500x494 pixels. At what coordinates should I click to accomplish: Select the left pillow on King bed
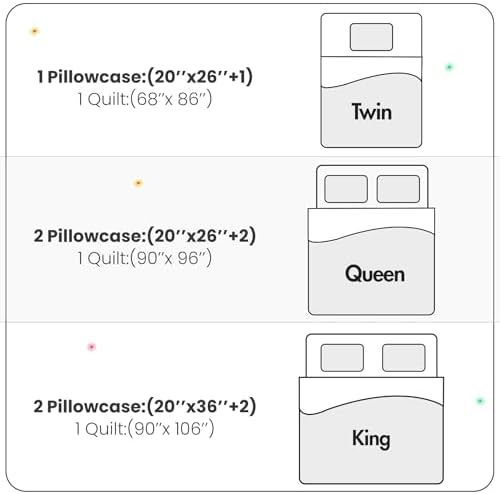tap(342, 358)
